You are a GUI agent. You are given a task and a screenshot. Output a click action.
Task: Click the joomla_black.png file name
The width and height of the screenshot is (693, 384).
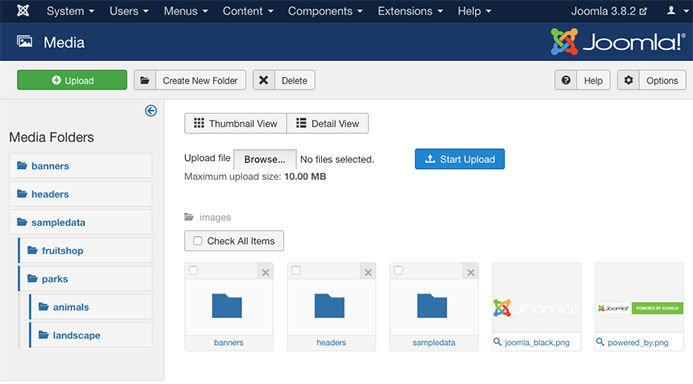pos(537,342)
